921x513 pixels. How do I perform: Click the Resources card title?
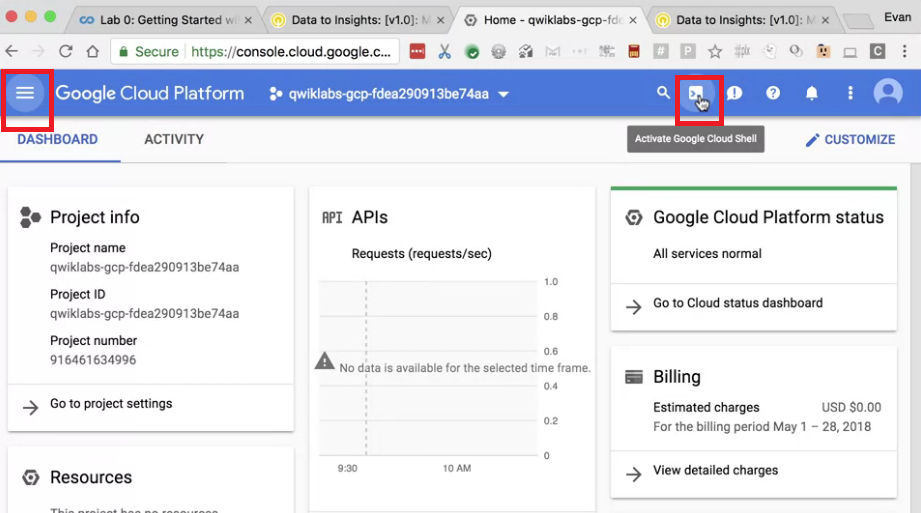(91, 477)
